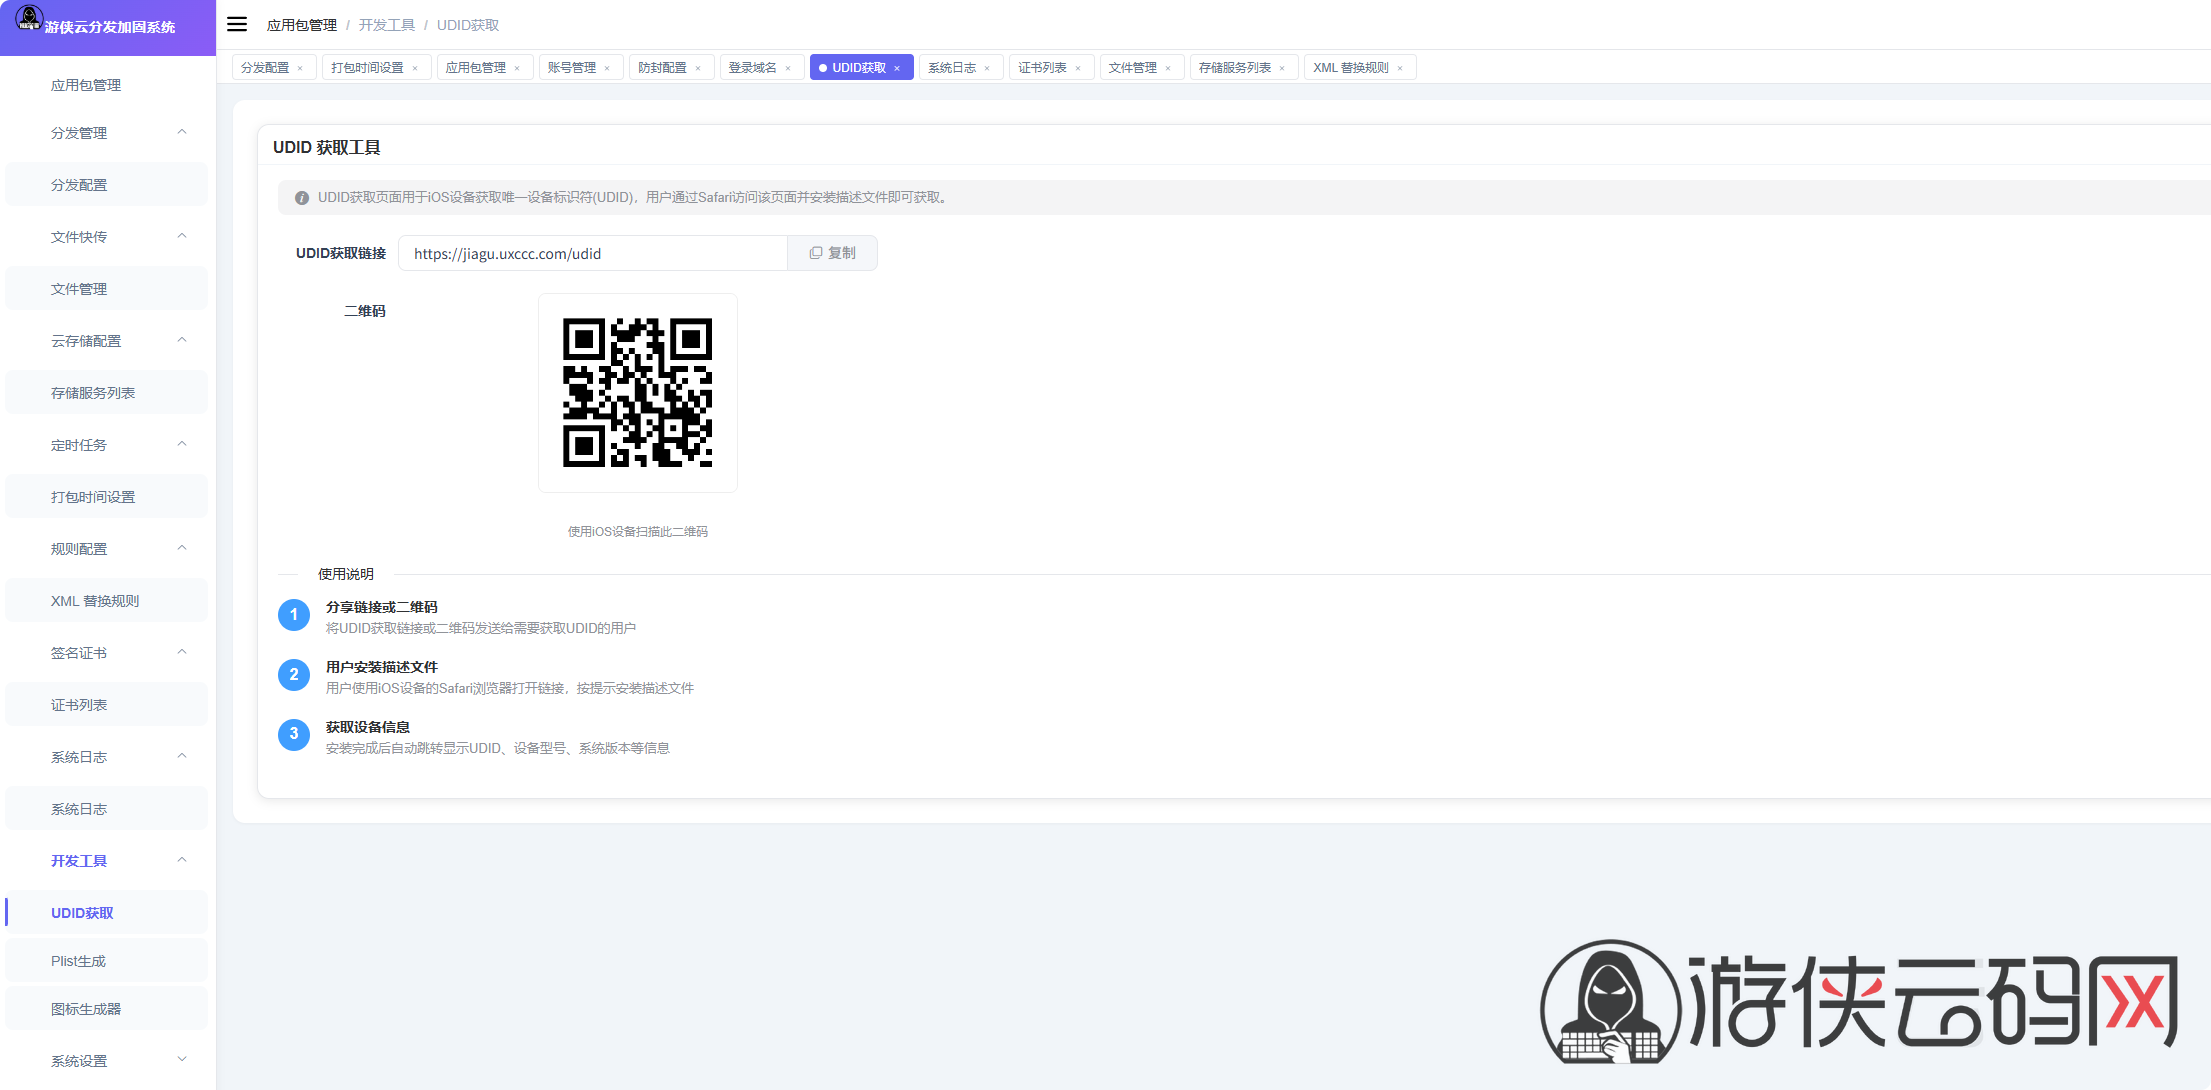Collapse the 云存储配置 sidebar section
2211x1090 pixels.
coord(182,340)
